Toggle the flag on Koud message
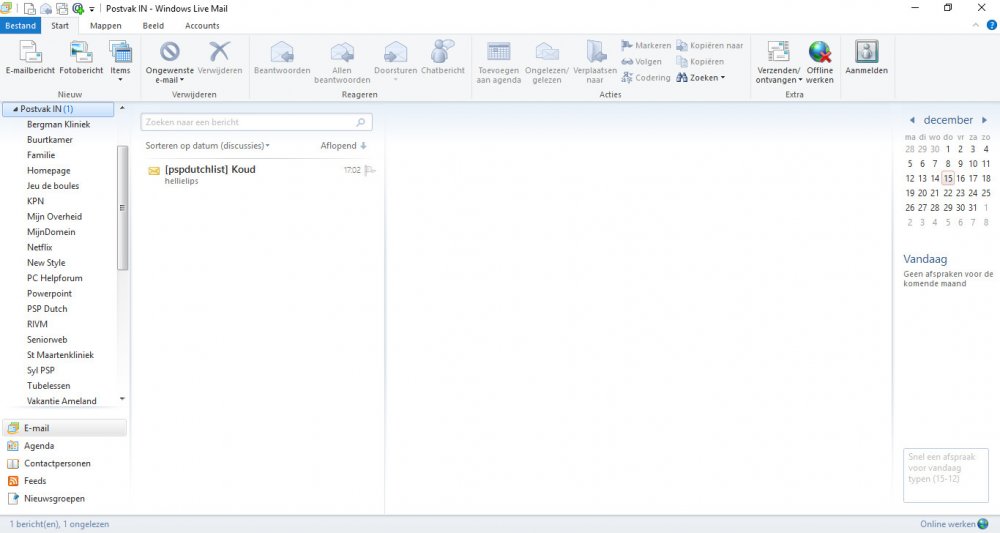The image size is (1000, 533). 370,171
